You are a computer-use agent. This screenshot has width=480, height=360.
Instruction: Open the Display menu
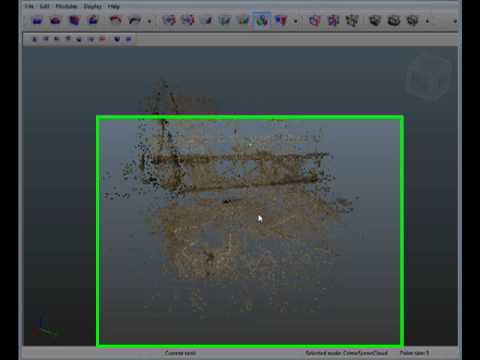pyautogui.click(x=92, y=6)
